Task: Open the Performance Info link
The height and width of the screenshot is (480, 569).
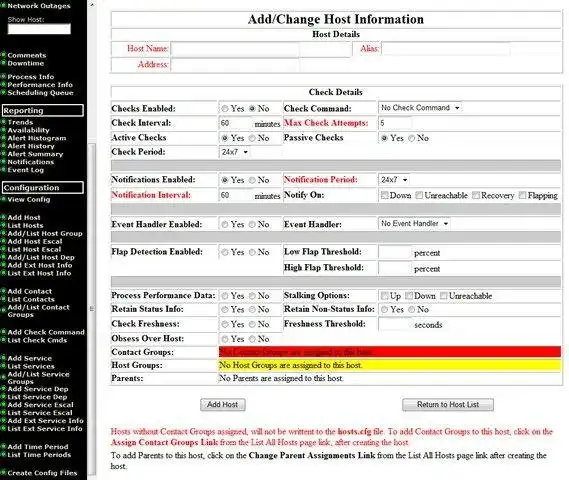Action: [40, 85]
